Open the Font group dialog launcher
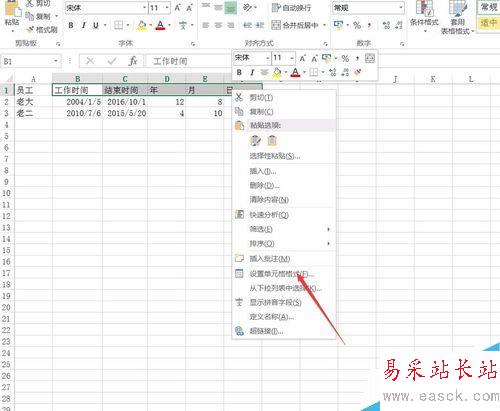This screenshot has height=411, width=500. [193, 44]
